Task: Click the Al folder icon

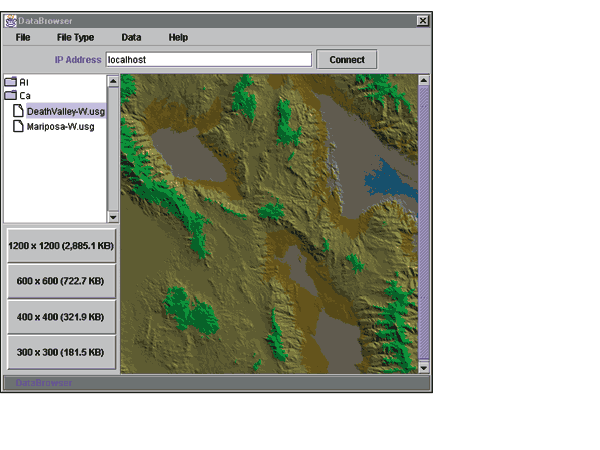Action: coord(11,82)
